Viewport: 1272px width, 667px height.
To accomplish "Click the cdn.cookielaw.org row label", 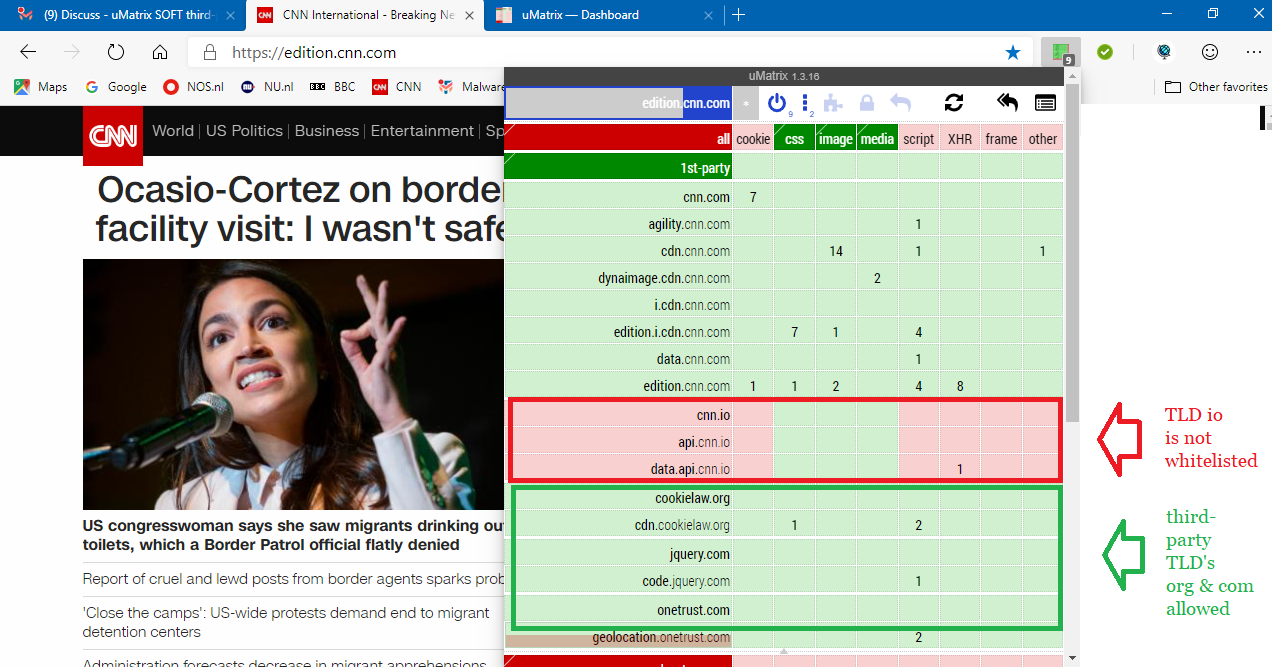I will [618, 525].
